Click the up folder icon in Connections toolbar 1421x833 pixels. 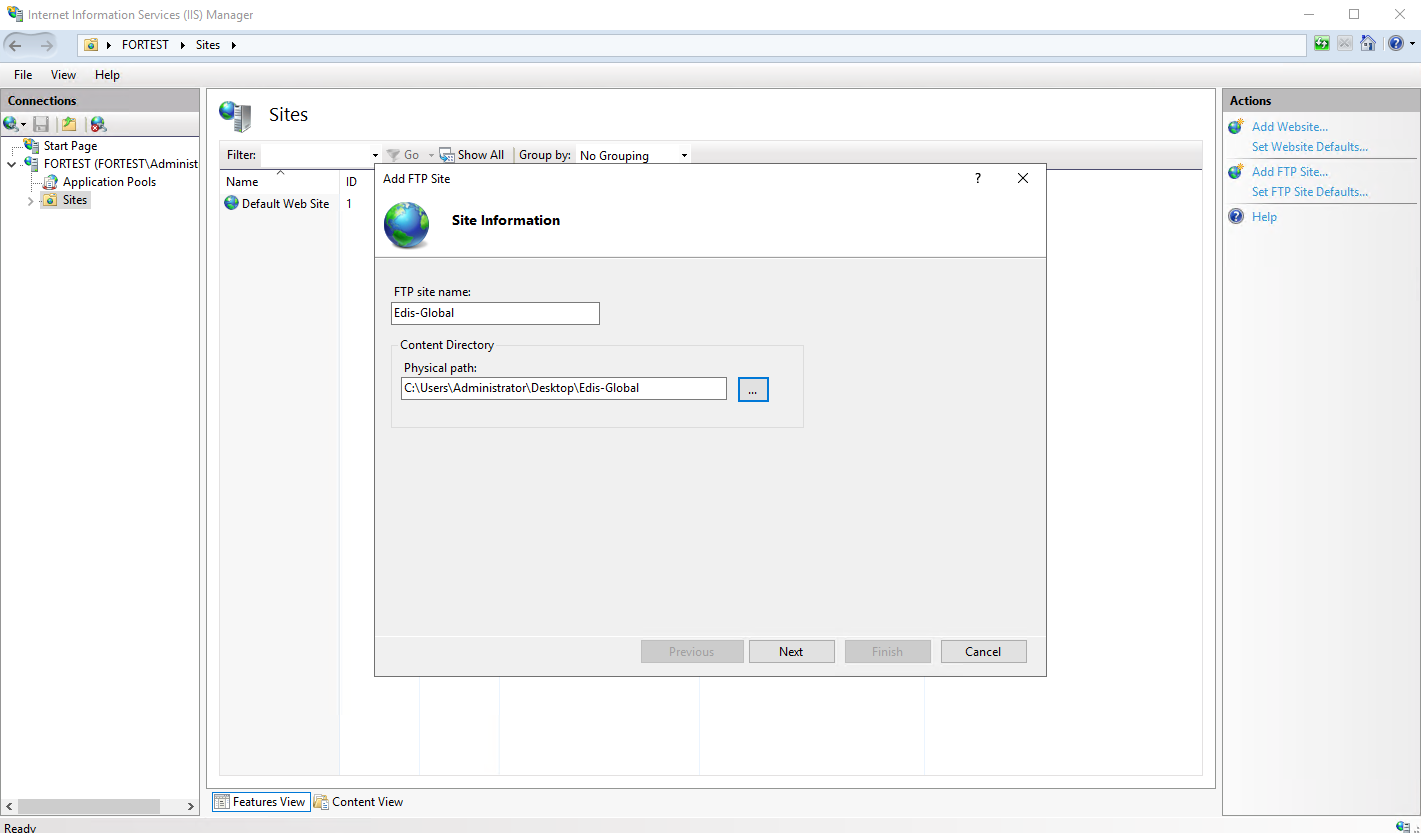pyautogui.click(x=69, y=124)
